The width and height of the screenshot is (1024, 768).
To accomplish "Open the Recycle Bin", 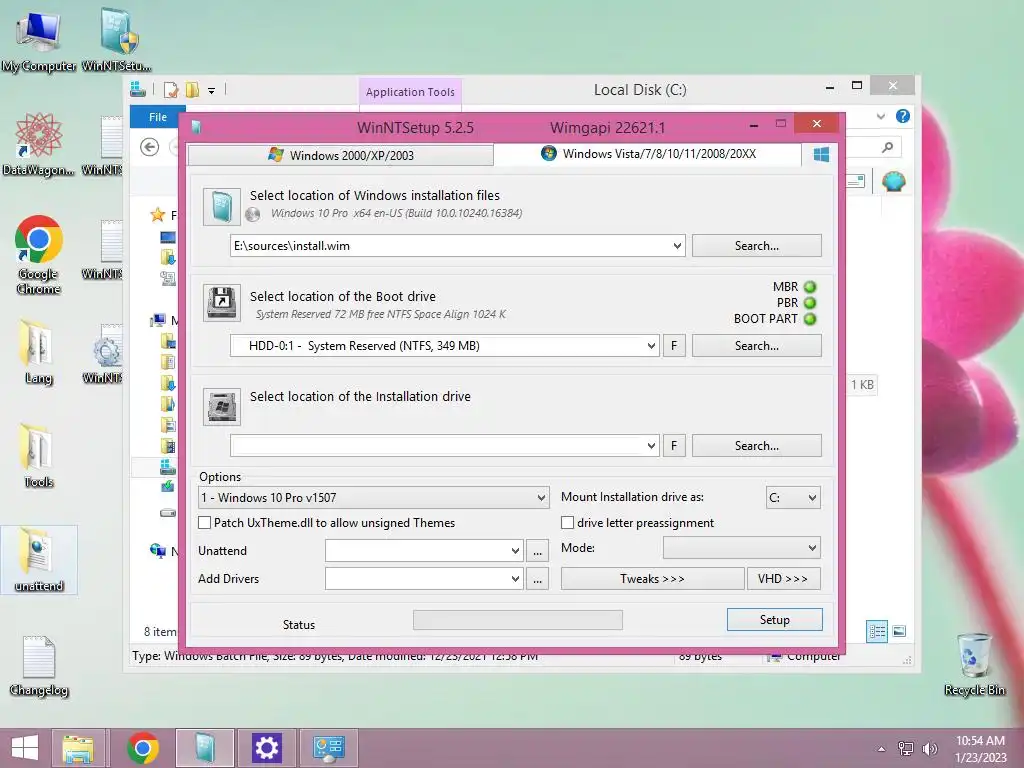I will pos(974,665).
